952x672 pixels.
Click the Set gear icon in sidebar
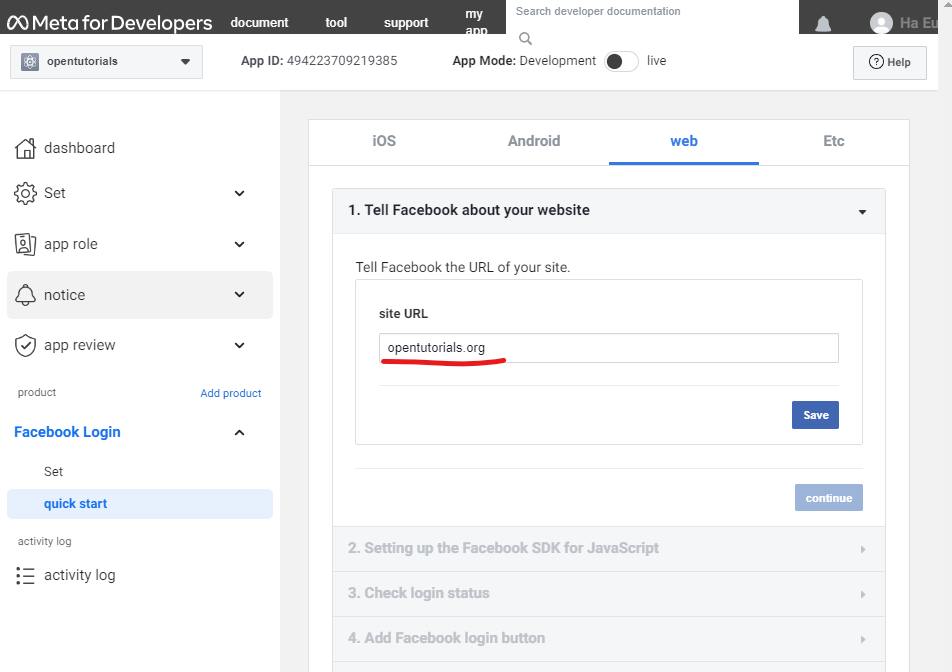(25, 193)
